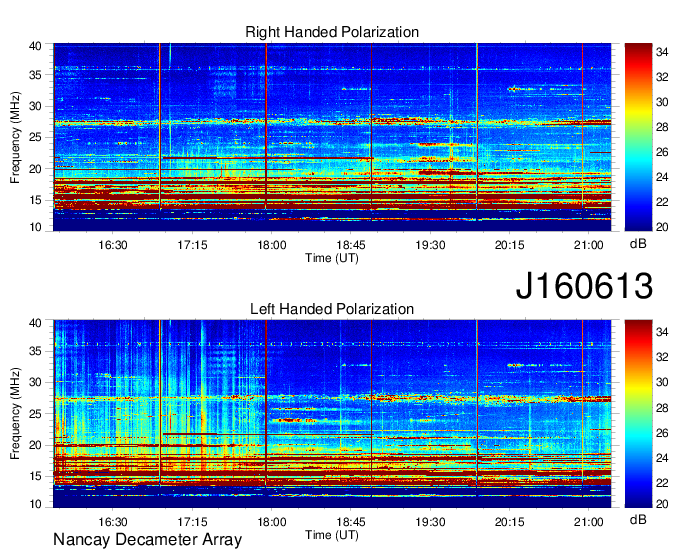Click 24 dB value on Right Handed colorbar

pyautogui.click(x=662, y=177)
